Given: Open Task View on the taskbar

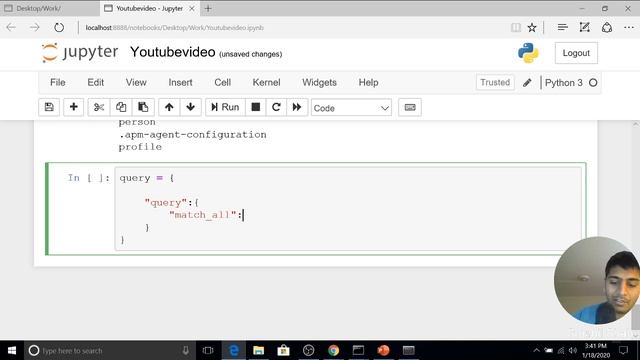Looking at the screenshot, I should 208,350.
